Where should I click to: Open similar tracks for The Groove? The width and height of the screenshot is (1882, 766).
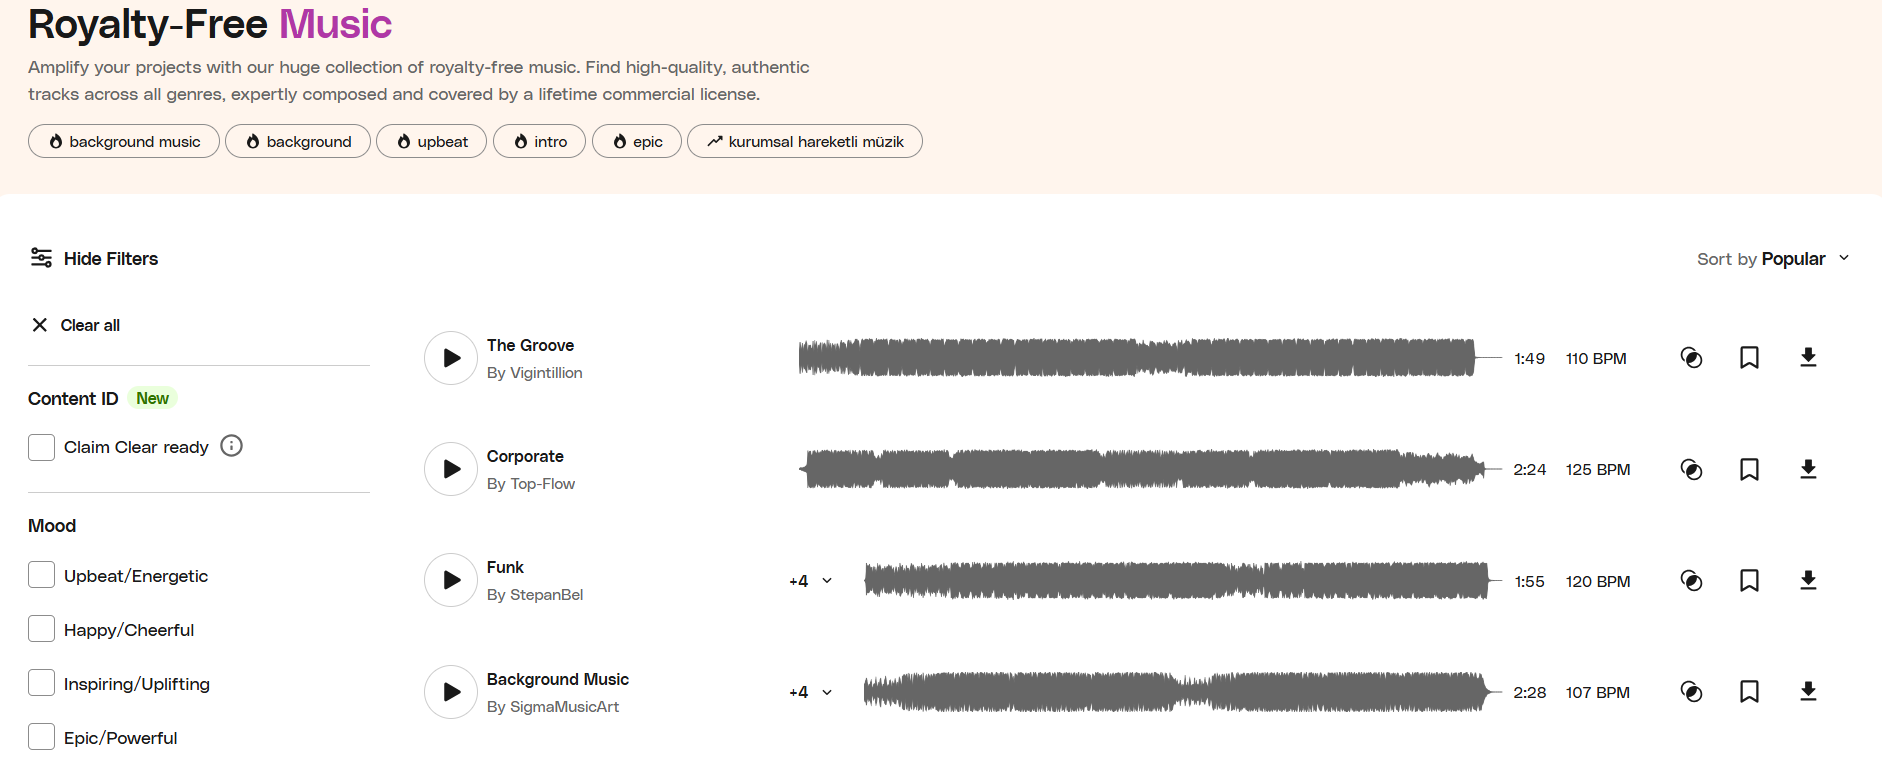tap(1691, 357)
